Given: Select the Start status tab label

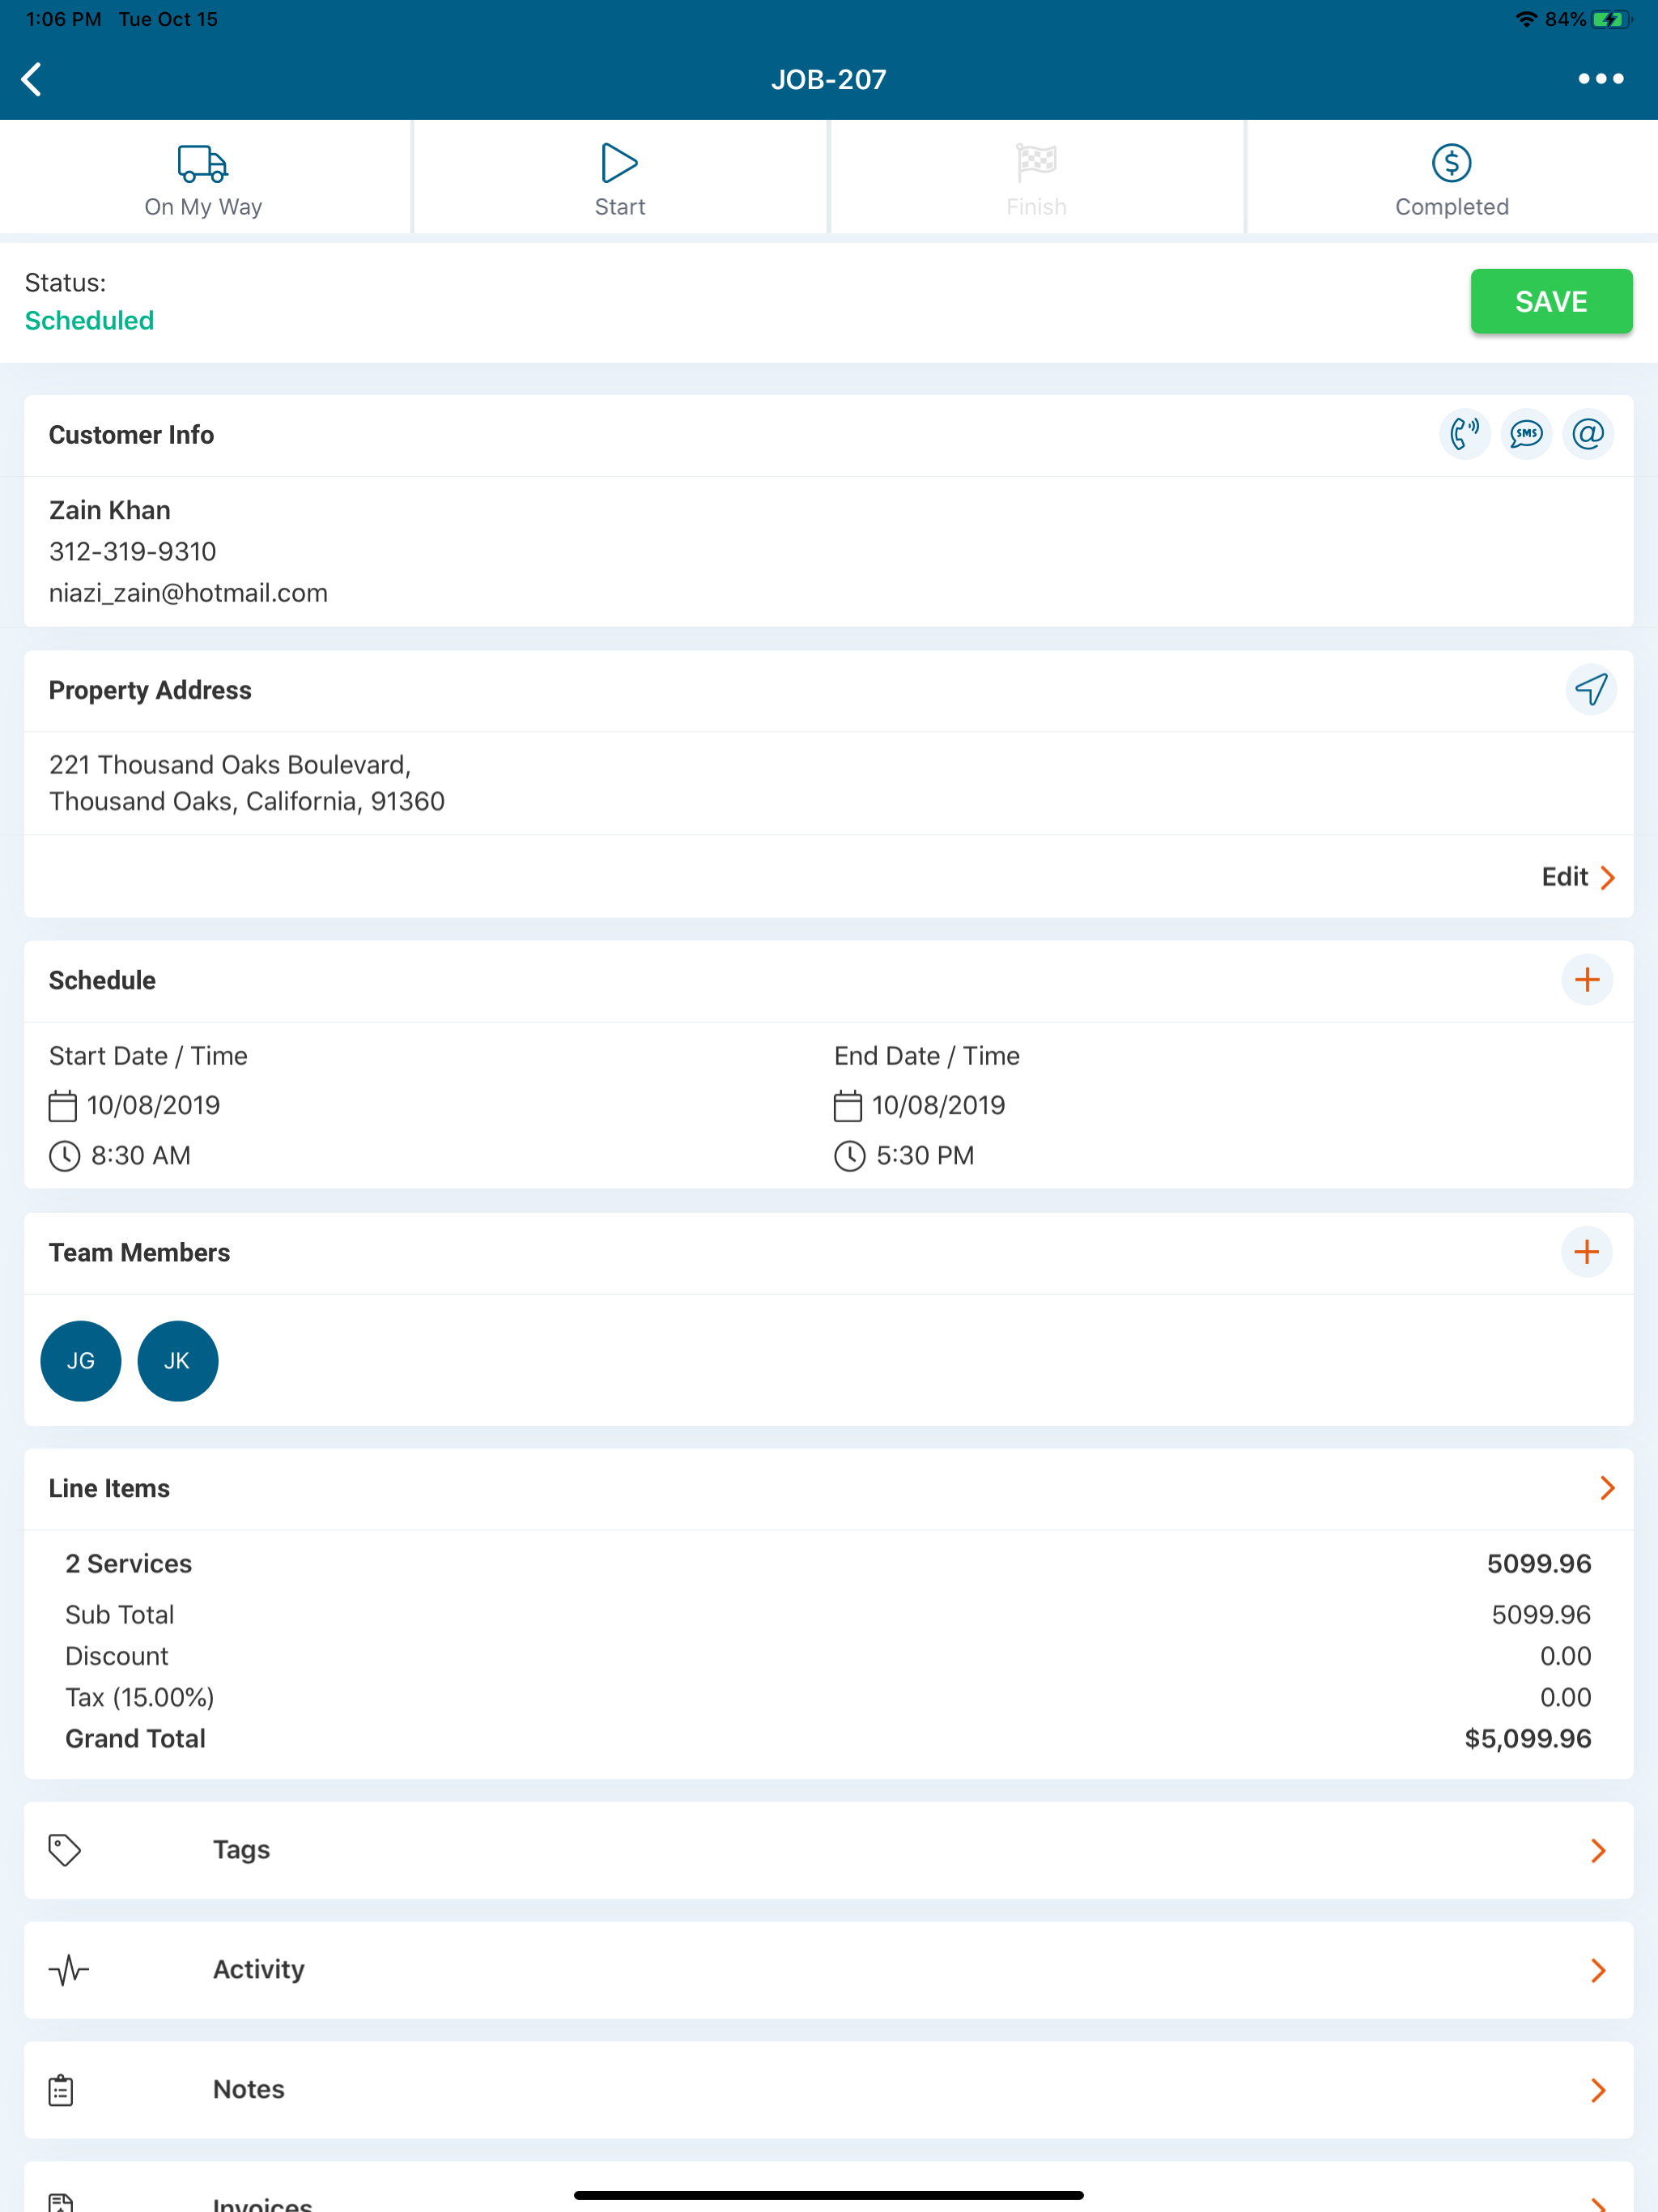Looking at the screenshot, I should point(619,207).
